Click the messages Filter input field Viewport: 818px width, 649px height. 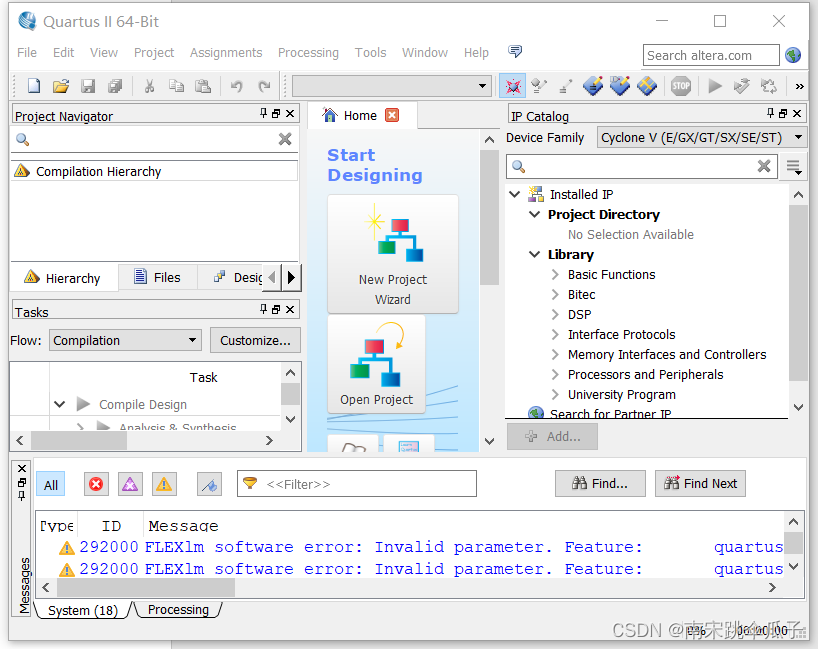(x=357, y=484)
